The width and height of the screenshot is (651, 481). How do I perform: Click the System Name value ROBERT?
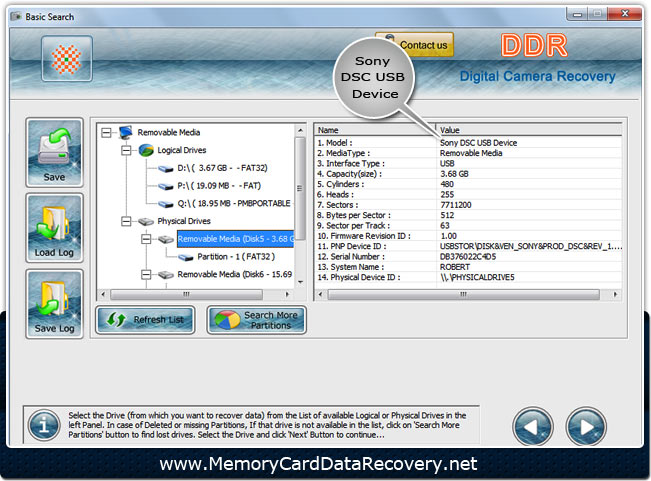[455, 267]
